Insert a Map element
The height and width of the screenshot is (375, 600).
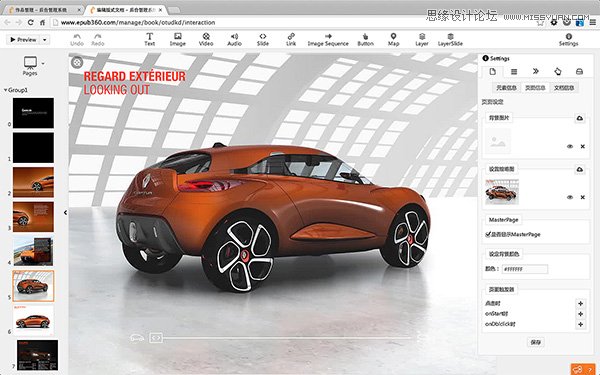pyautogui.click(x=393, y=39)
